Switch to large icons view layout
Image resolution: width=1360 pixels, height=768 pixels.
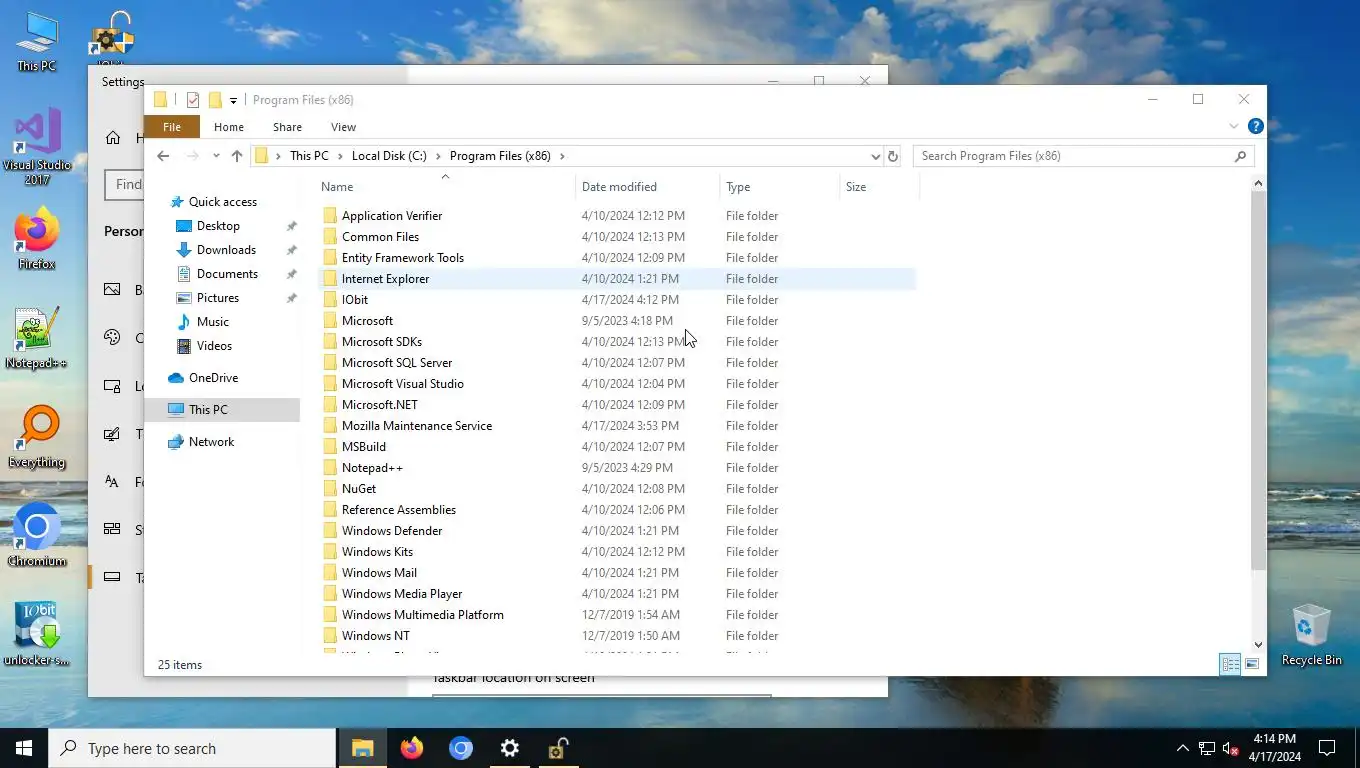coord(1252,664)
